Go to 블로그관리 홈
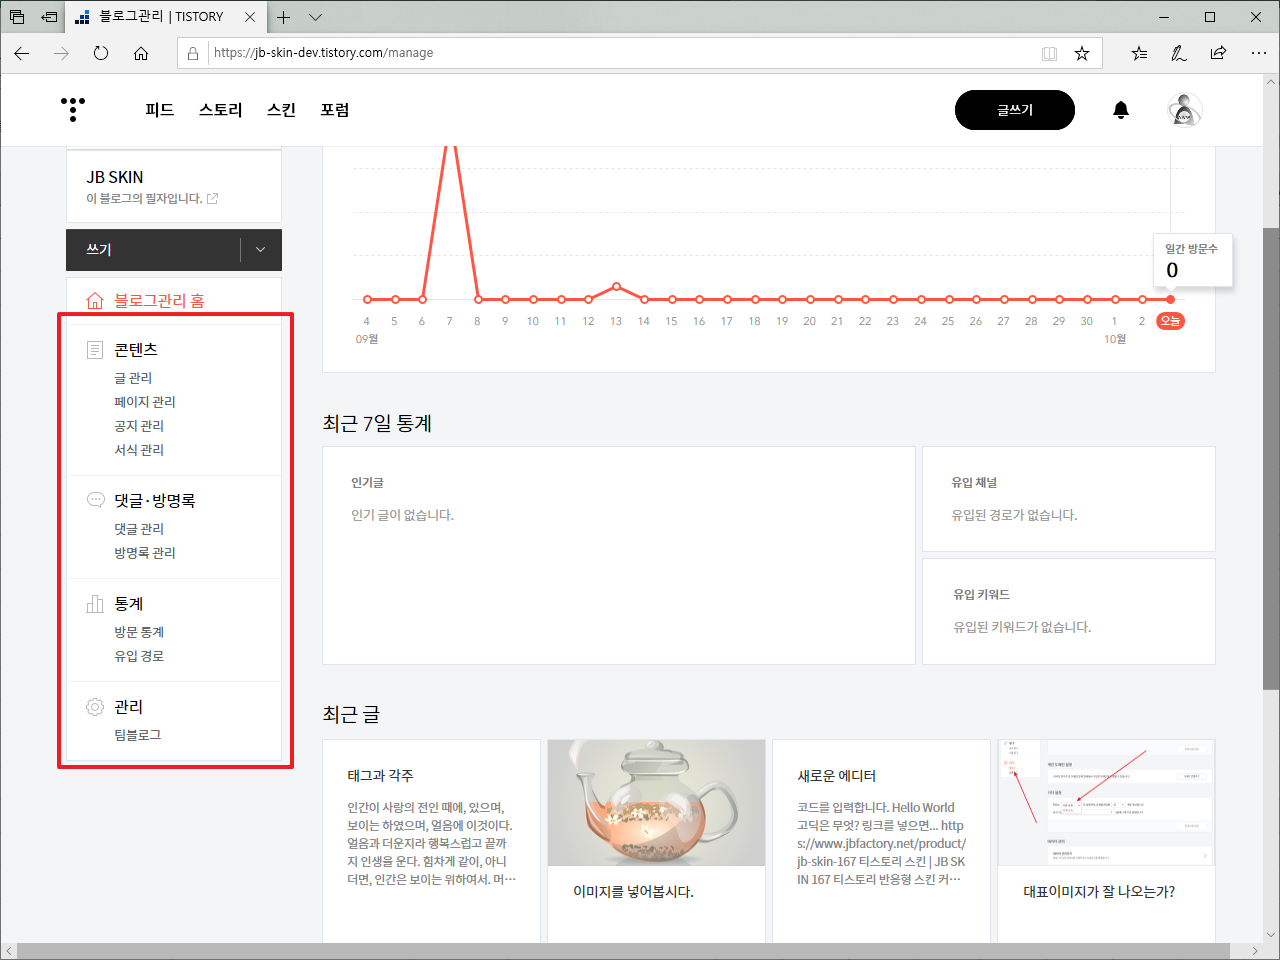Screen dimensions: 1280x960 coord(159,301)
